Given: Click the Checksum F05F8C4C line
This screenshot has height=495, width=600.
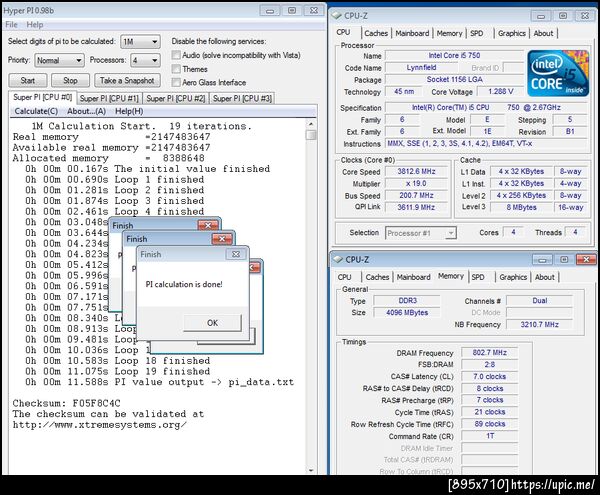Looking at the screenshot, I should point(66,403).
